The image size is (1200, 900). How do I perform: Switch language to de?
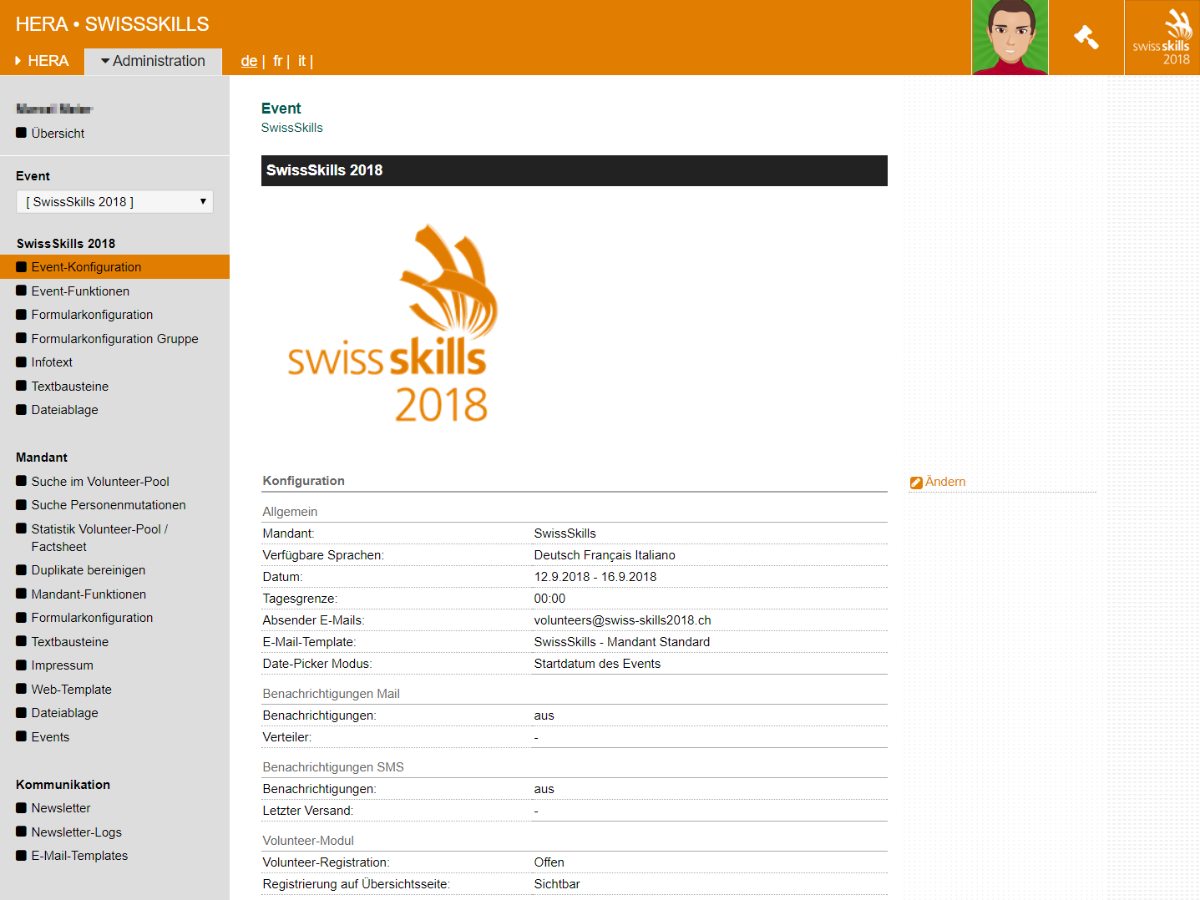[249, 61]
